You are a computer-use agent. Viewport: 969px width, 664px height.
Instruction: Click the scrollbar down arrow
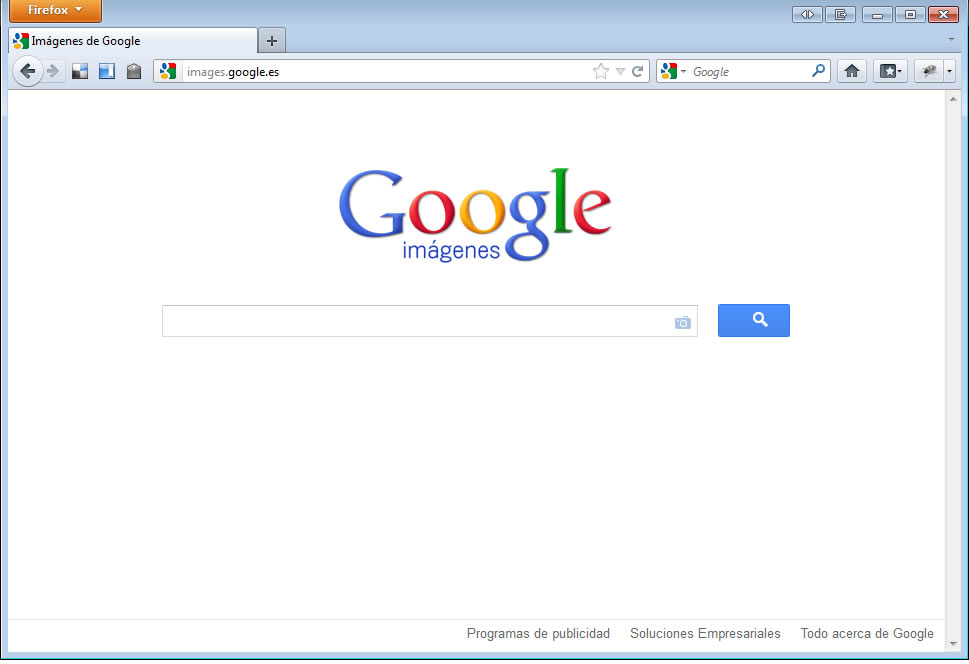point(953,644)
